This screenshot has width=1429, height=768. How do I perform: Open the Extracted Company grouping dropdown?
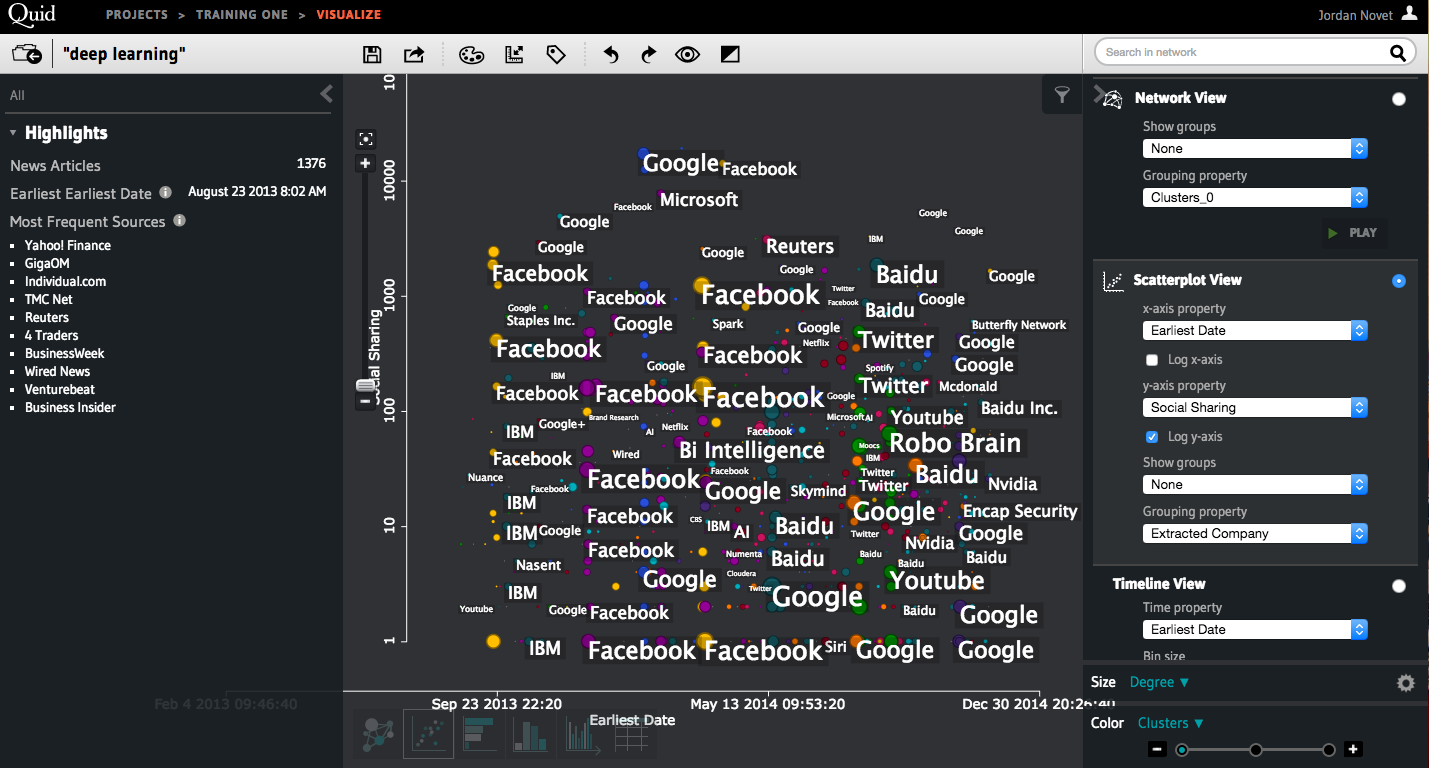click(x=1255, y=533)
